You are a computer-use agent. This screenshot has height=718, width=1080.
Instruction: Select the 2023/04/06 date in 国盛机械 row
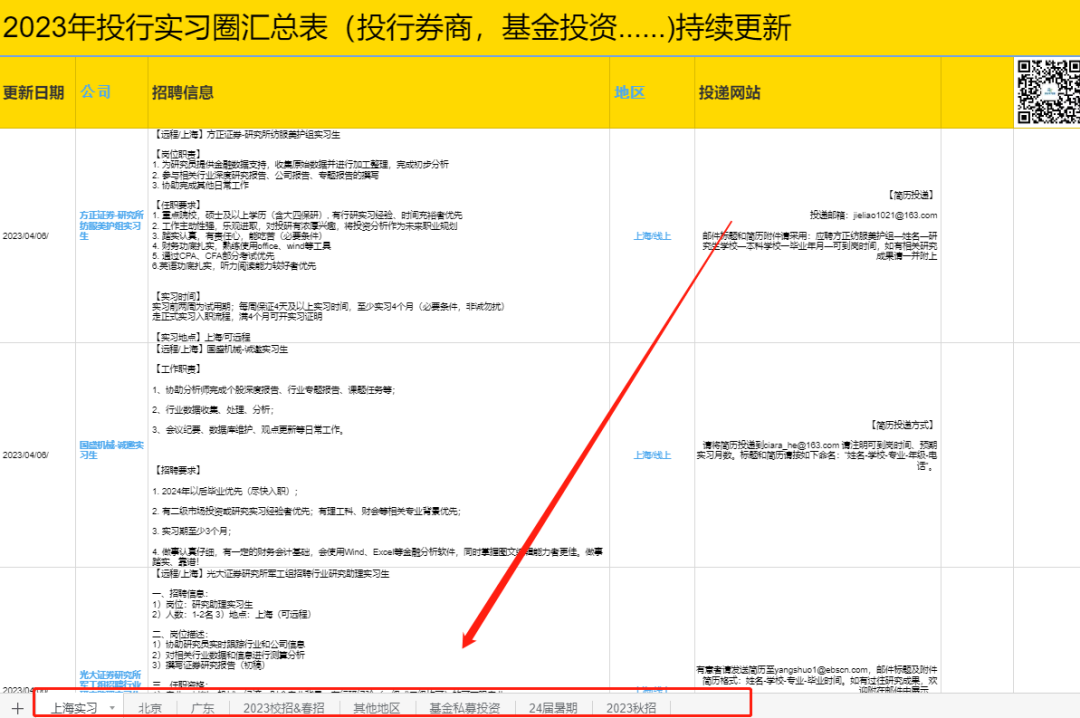25,455
